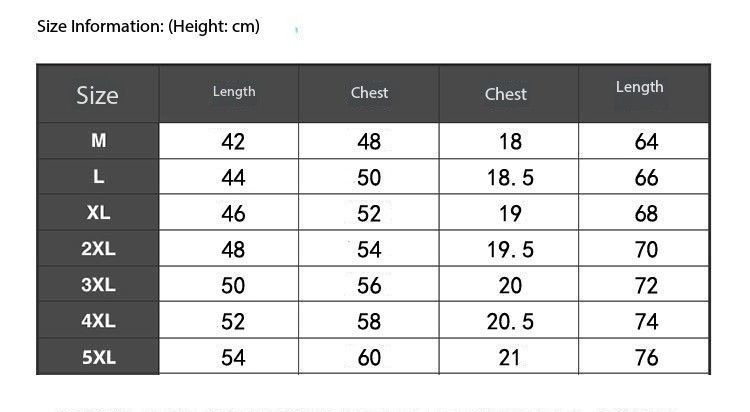Select the 3XL size row label

pyautogui.click(x=98, y=285)
